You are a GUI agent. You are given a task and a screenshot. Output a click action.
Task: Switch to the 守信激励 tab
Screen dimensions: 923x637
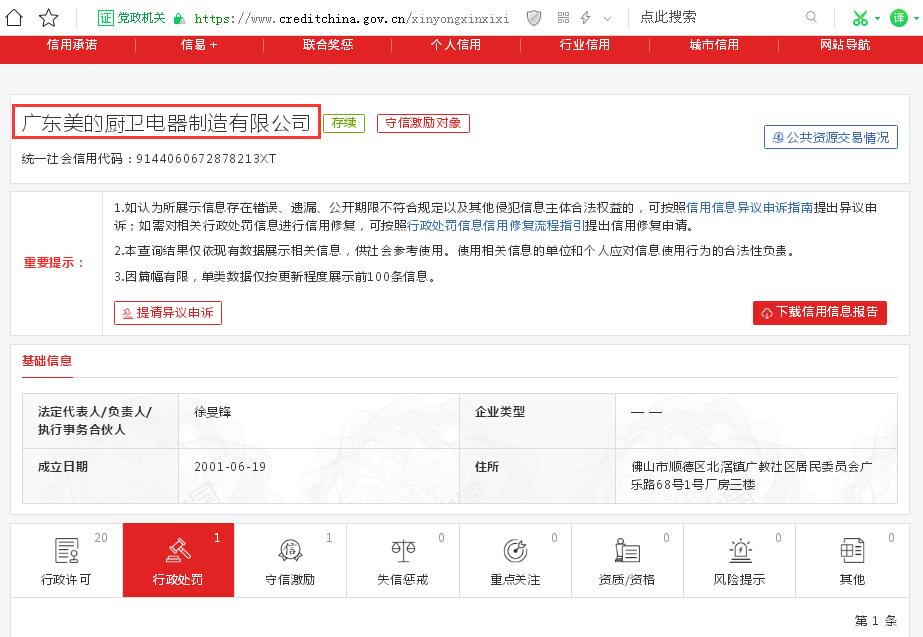[x=290, y=560]
